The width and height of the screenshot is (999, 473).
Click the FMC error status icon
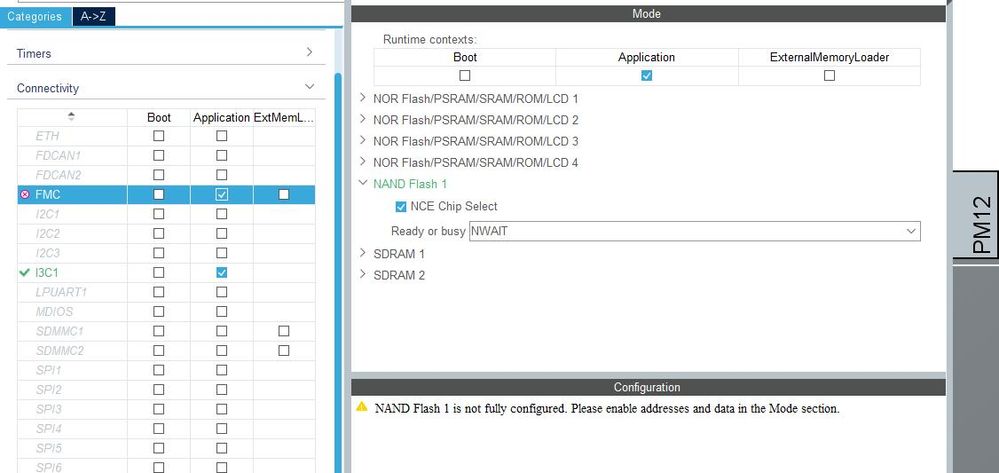pos(25,194)
